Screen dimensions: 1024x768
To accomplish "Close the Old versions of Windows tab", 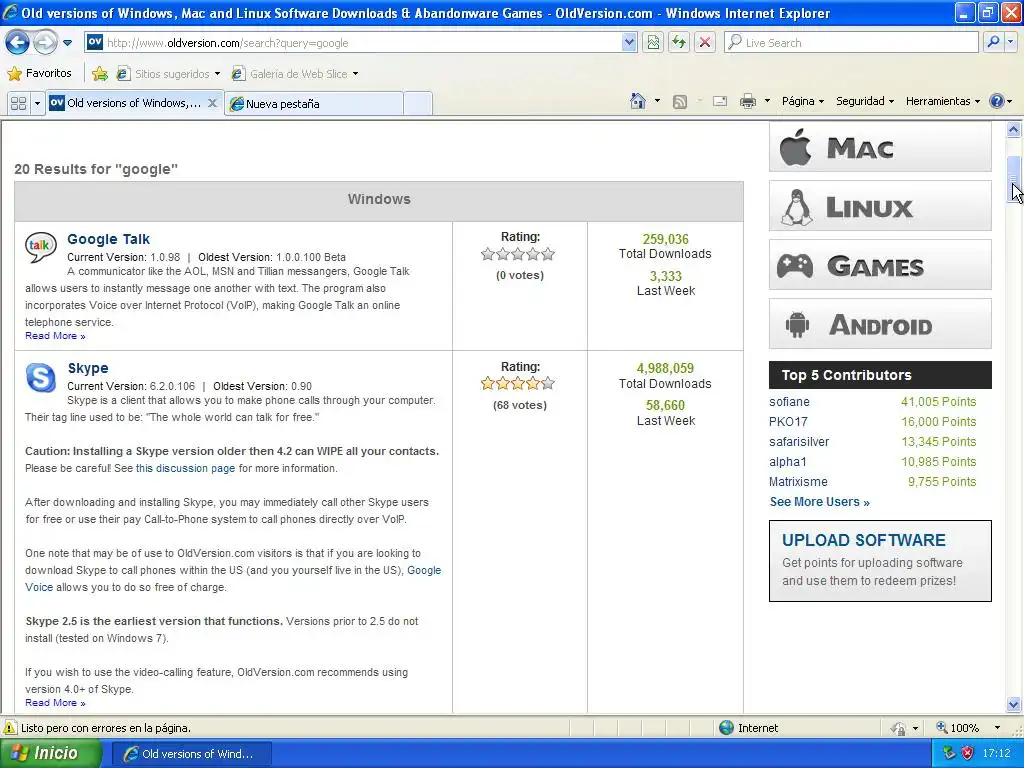I will [x=212, y=103].
